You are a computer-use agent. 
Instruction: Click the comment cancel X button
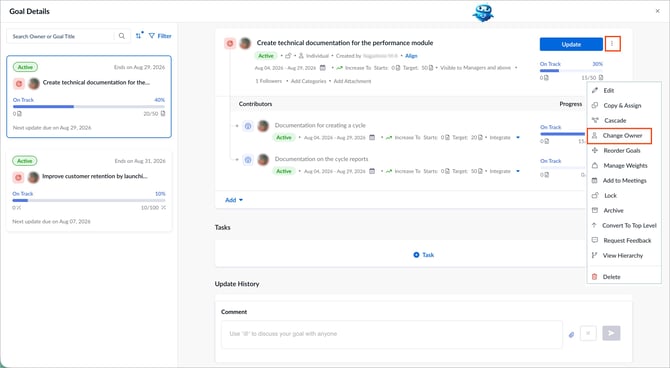coord(588,333)
